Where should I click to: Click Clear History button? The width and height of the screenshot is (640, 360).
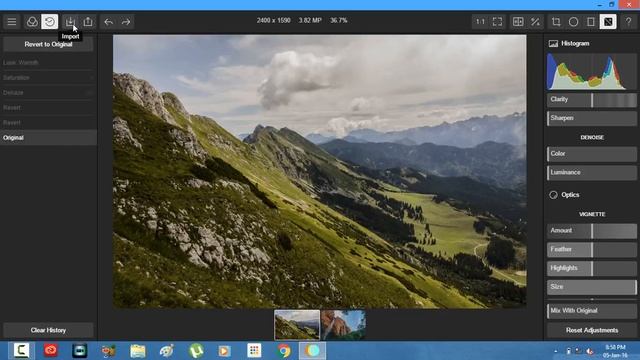(48, 330)
